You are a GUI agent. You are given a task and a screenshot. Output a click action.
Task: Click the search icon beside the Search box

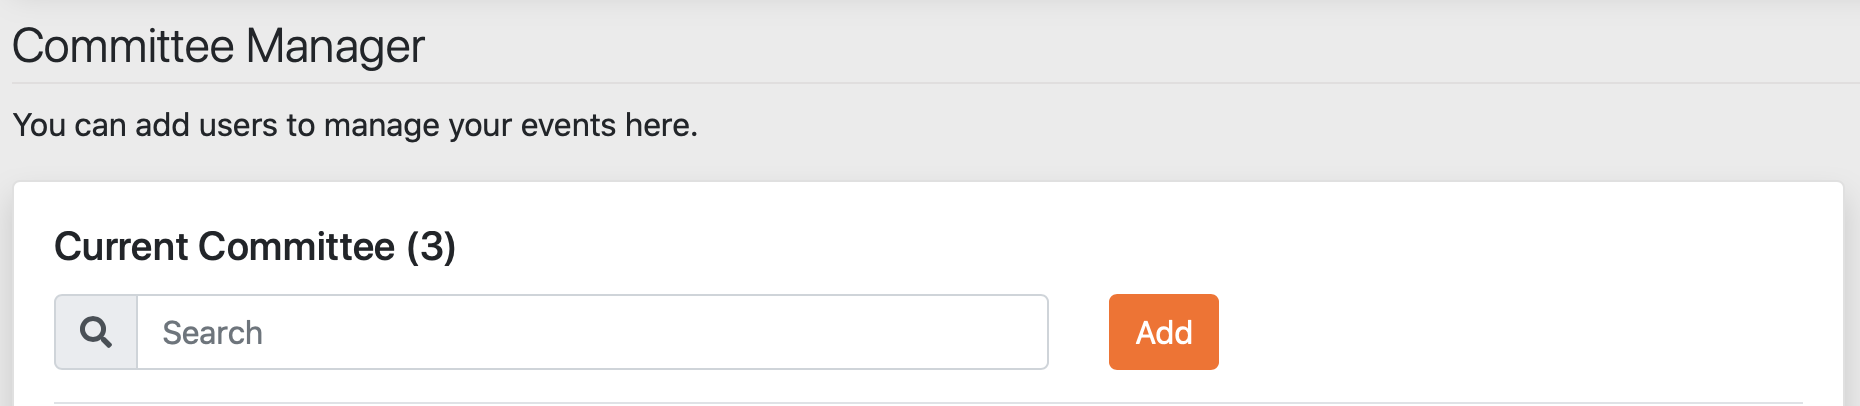[x=96, y=332]
